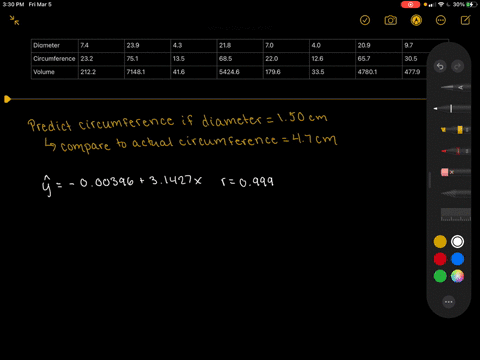Tap the Wi-Fi status icon
480x360 pixels.
click(x=441, y=4)
